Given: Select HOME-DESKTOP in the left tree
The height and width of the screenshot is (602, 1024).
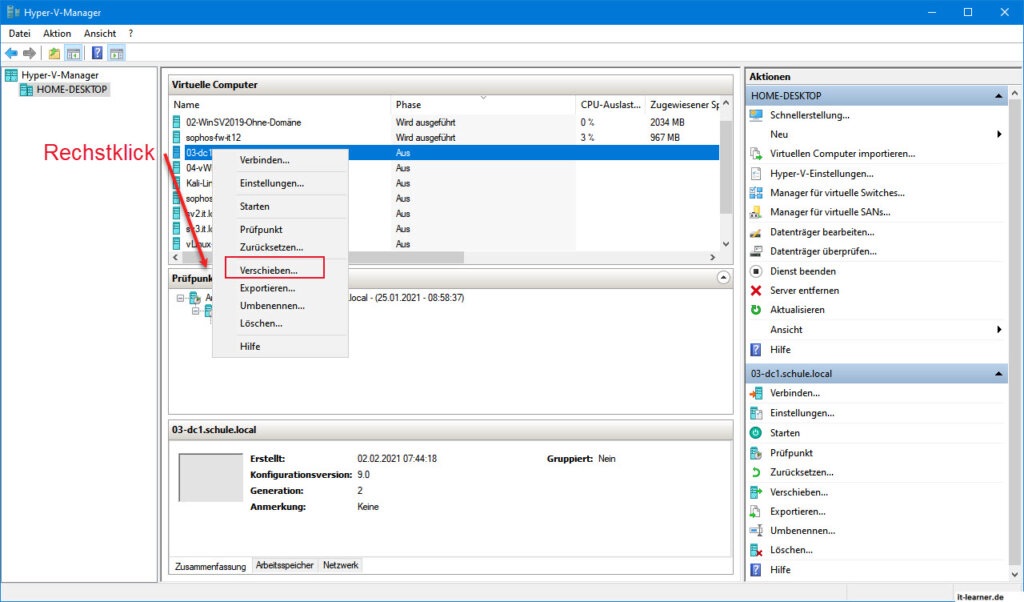Looking at the screenshot, I should tap(72, 89).
